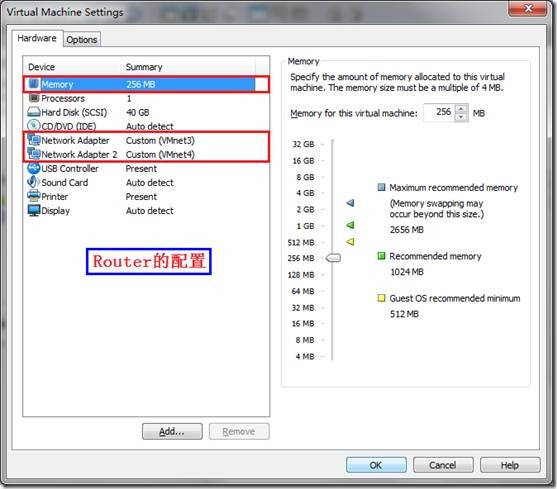The width and height of the screenshot is (557, 489).
Task: Click the 4 GB mark on memory scale
Action: tap(305, 193)
